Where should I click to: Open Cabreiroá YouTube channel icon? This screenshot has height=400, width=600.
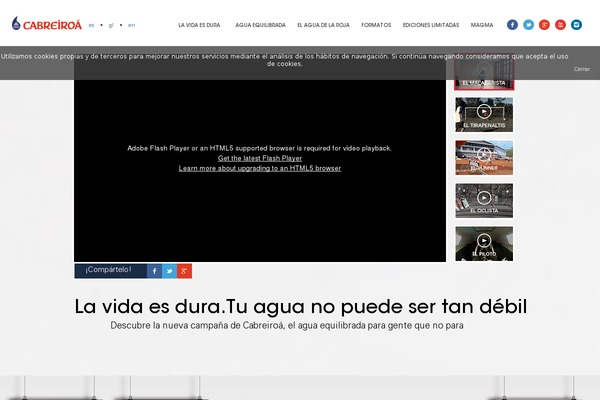click(560, 25)
